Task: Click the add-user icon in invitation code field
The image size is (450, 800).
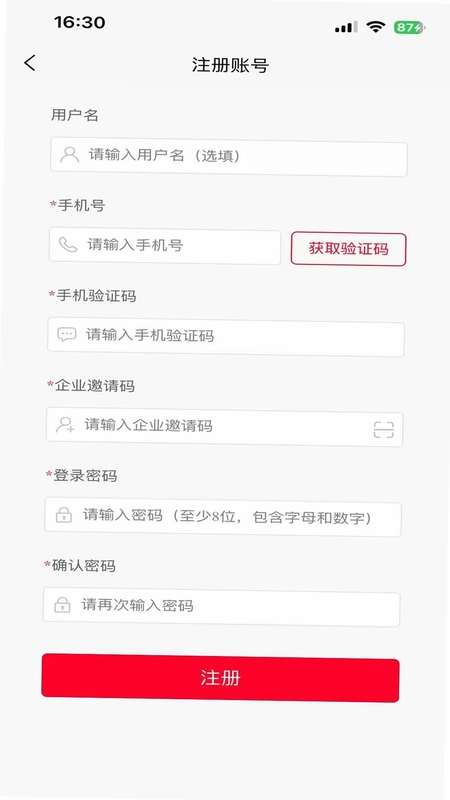Action: [65, 424]
